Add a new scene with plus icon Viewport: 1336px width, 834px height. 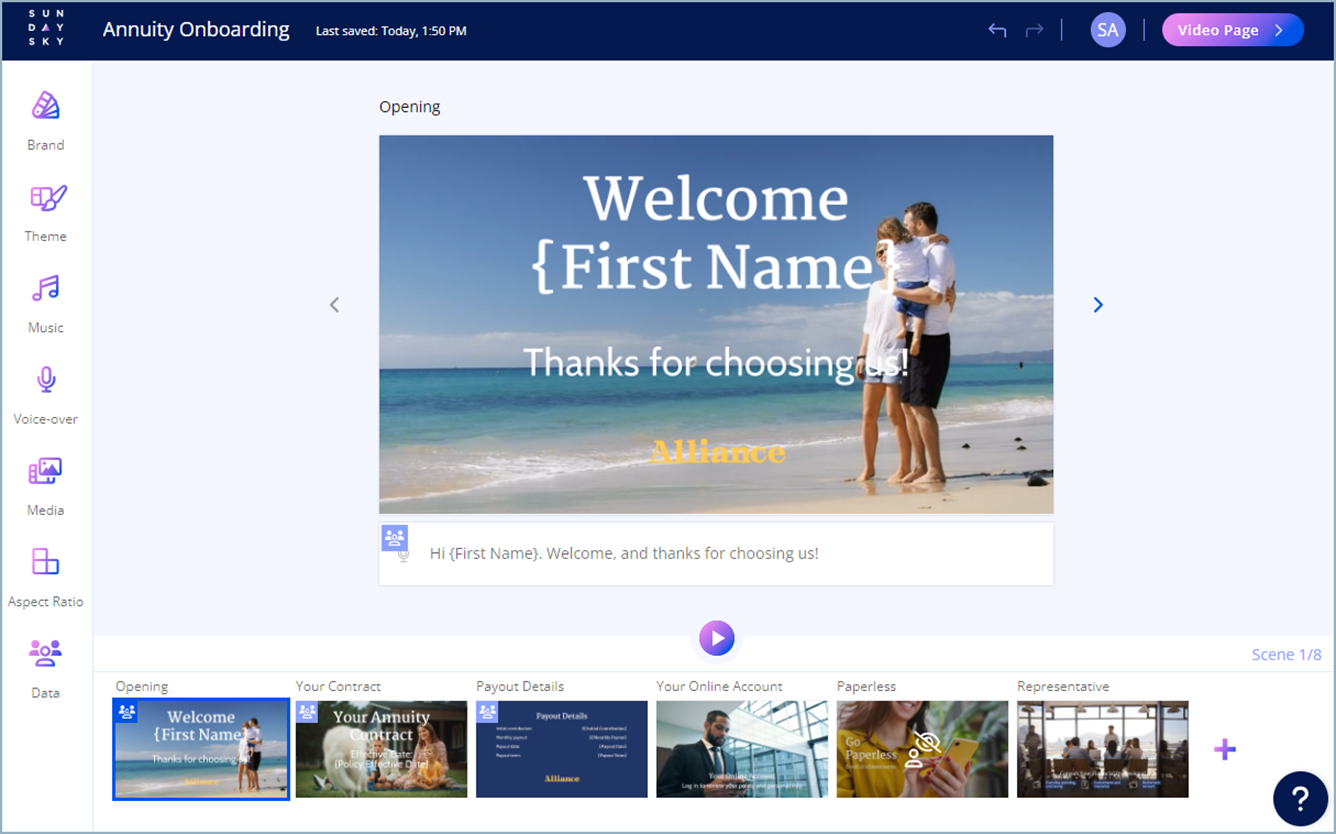tap(1225, 749)
